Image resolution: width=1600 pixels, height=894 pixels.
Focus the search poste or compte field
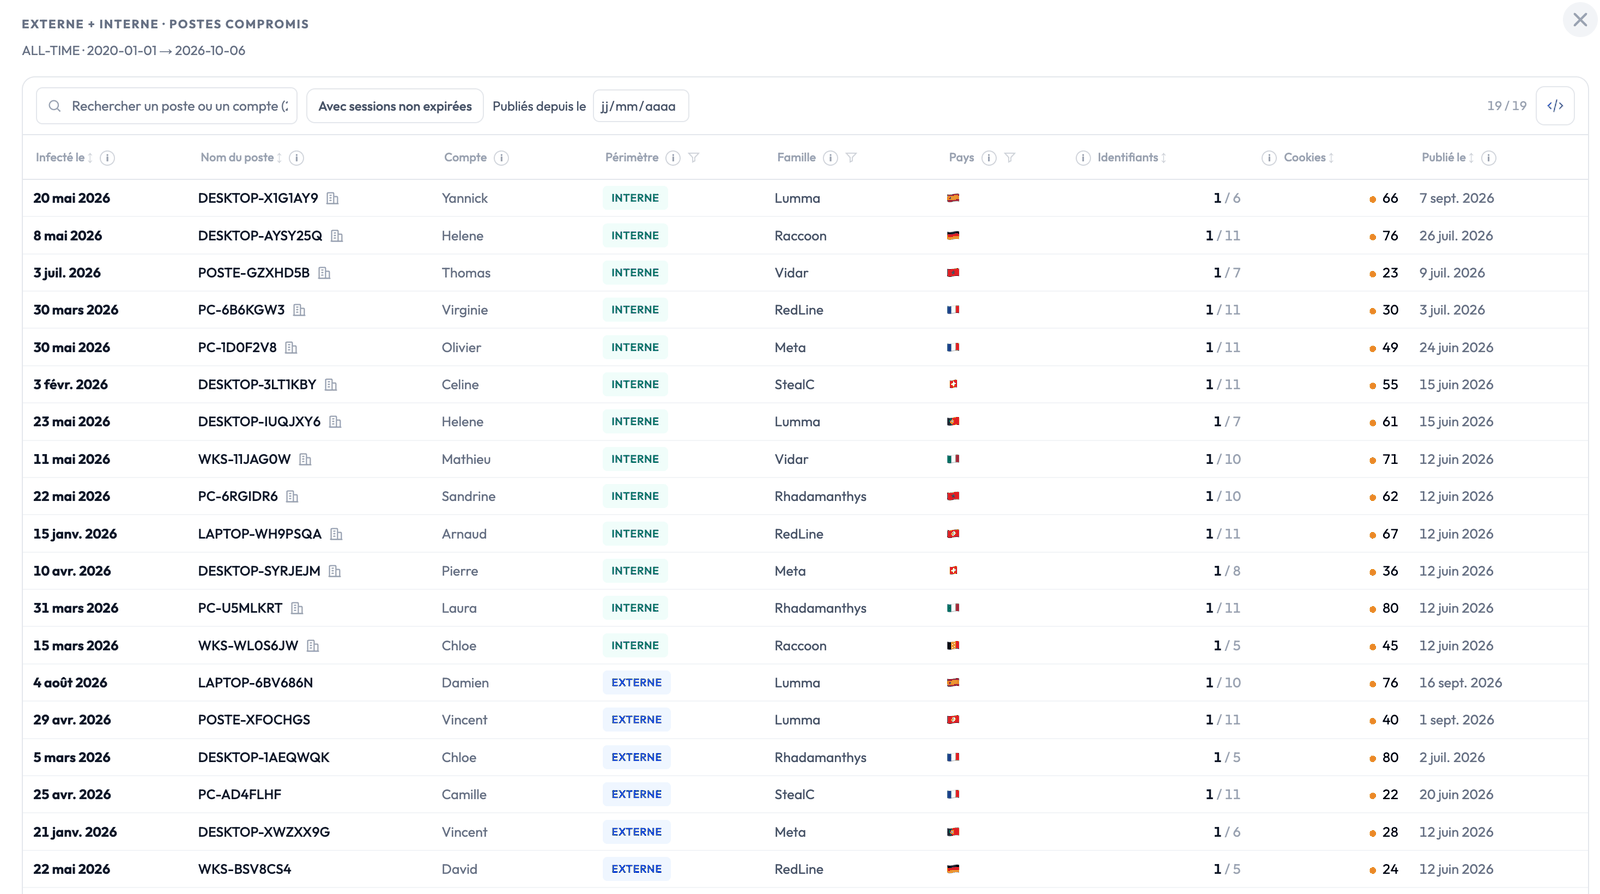tap(167, 106)
